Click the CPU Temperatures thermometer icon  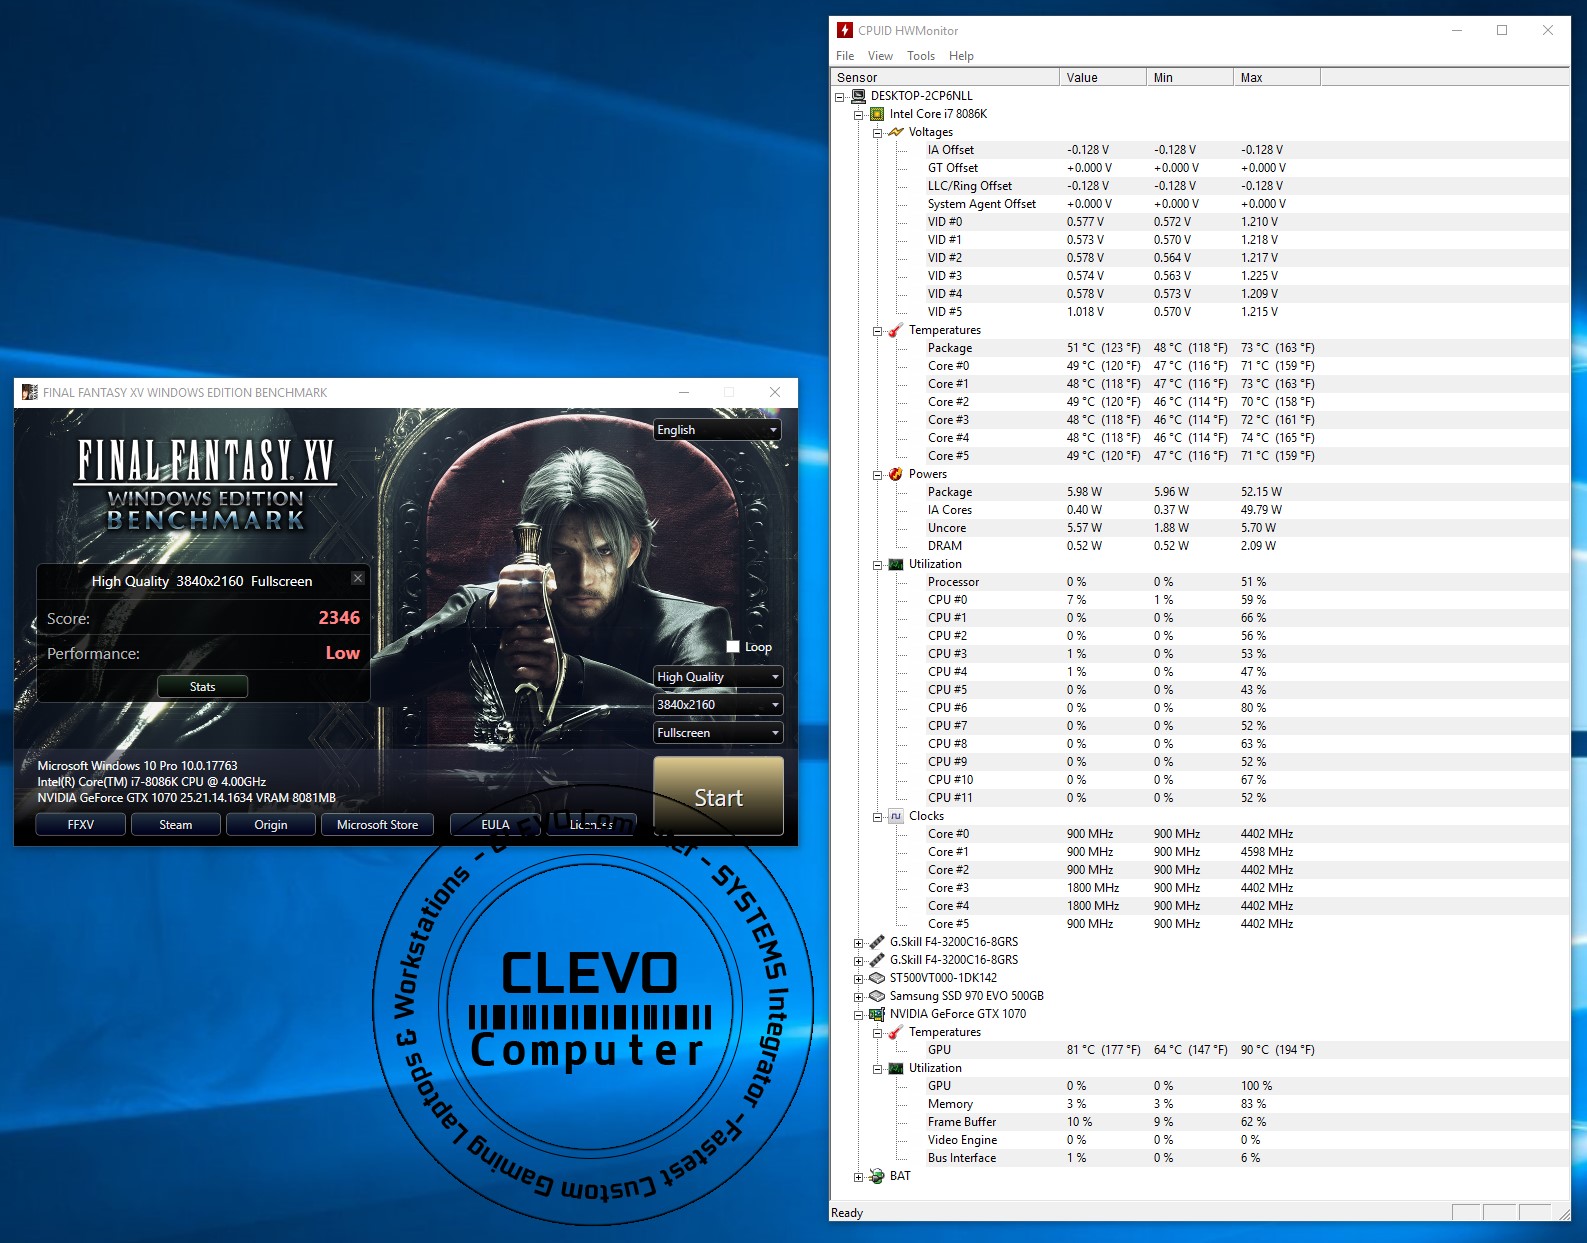tap(896, 330)
